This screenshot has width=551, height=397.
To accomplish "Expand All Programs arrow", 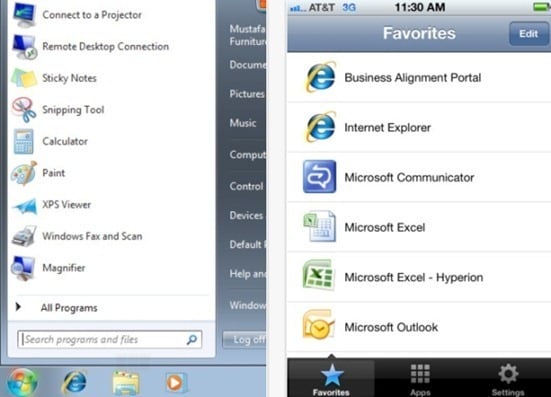I will coord(18,307).
